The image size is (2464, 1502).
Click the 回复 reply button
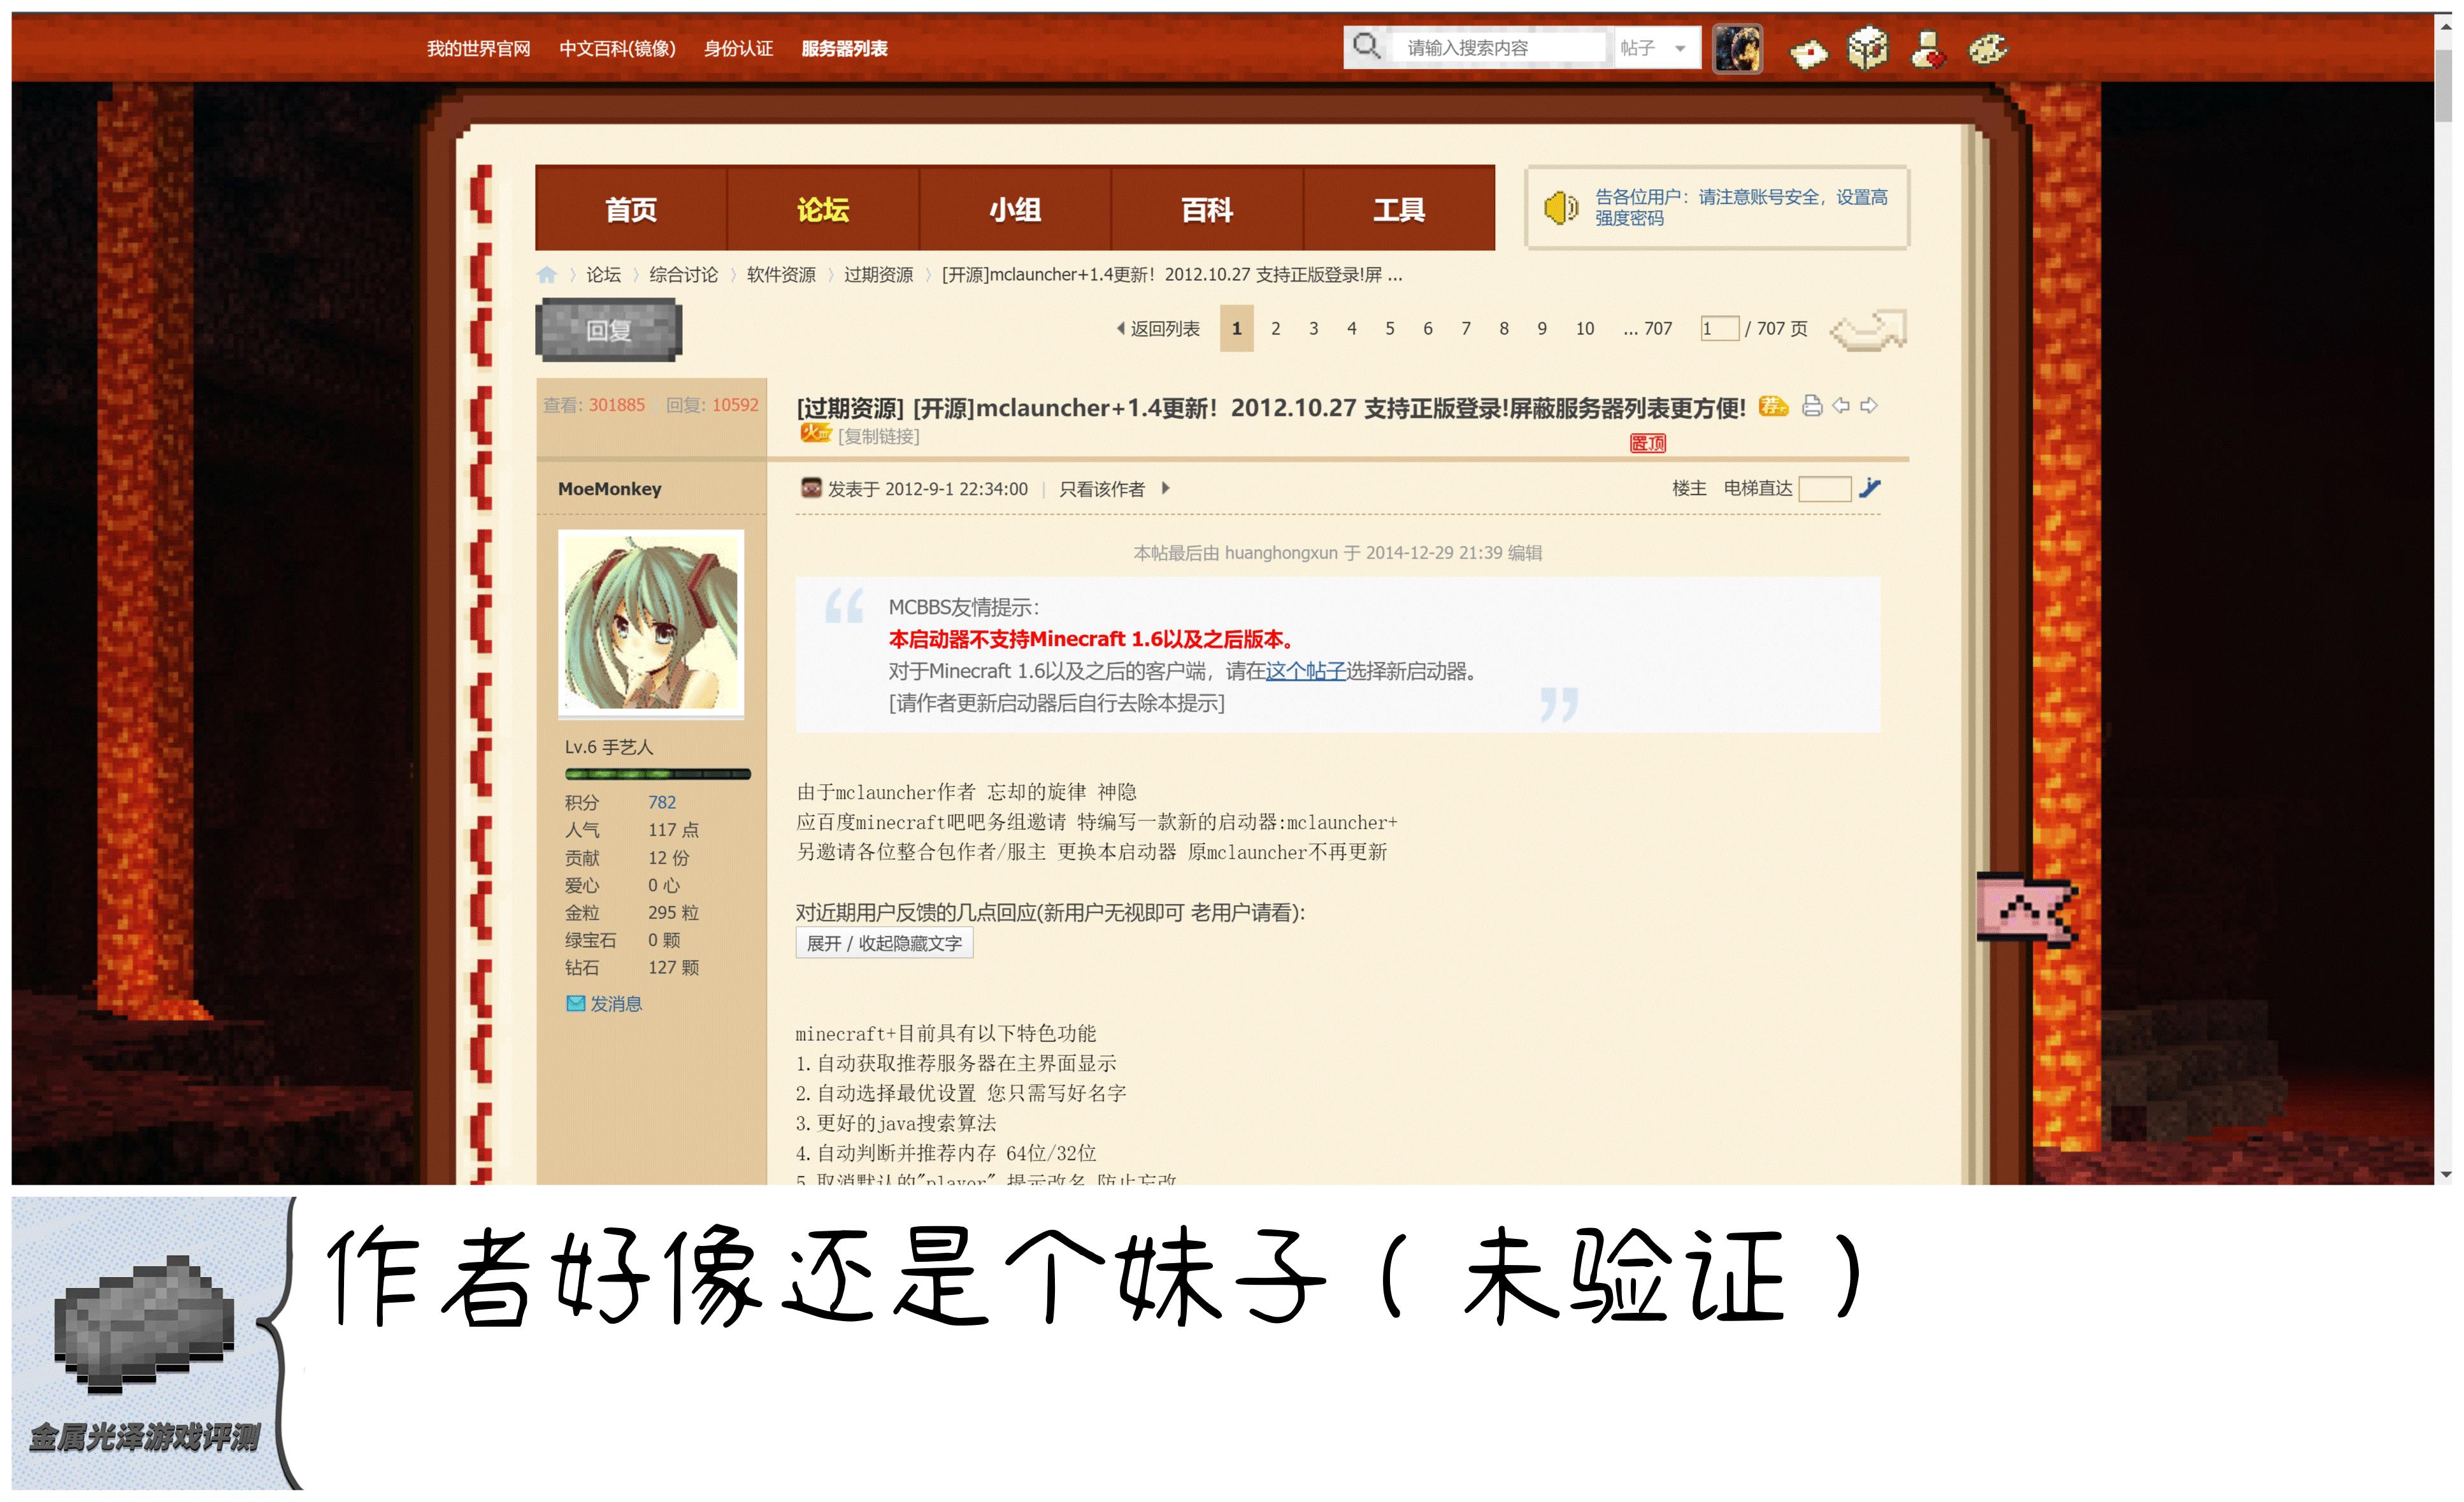(x=610, y=330)
